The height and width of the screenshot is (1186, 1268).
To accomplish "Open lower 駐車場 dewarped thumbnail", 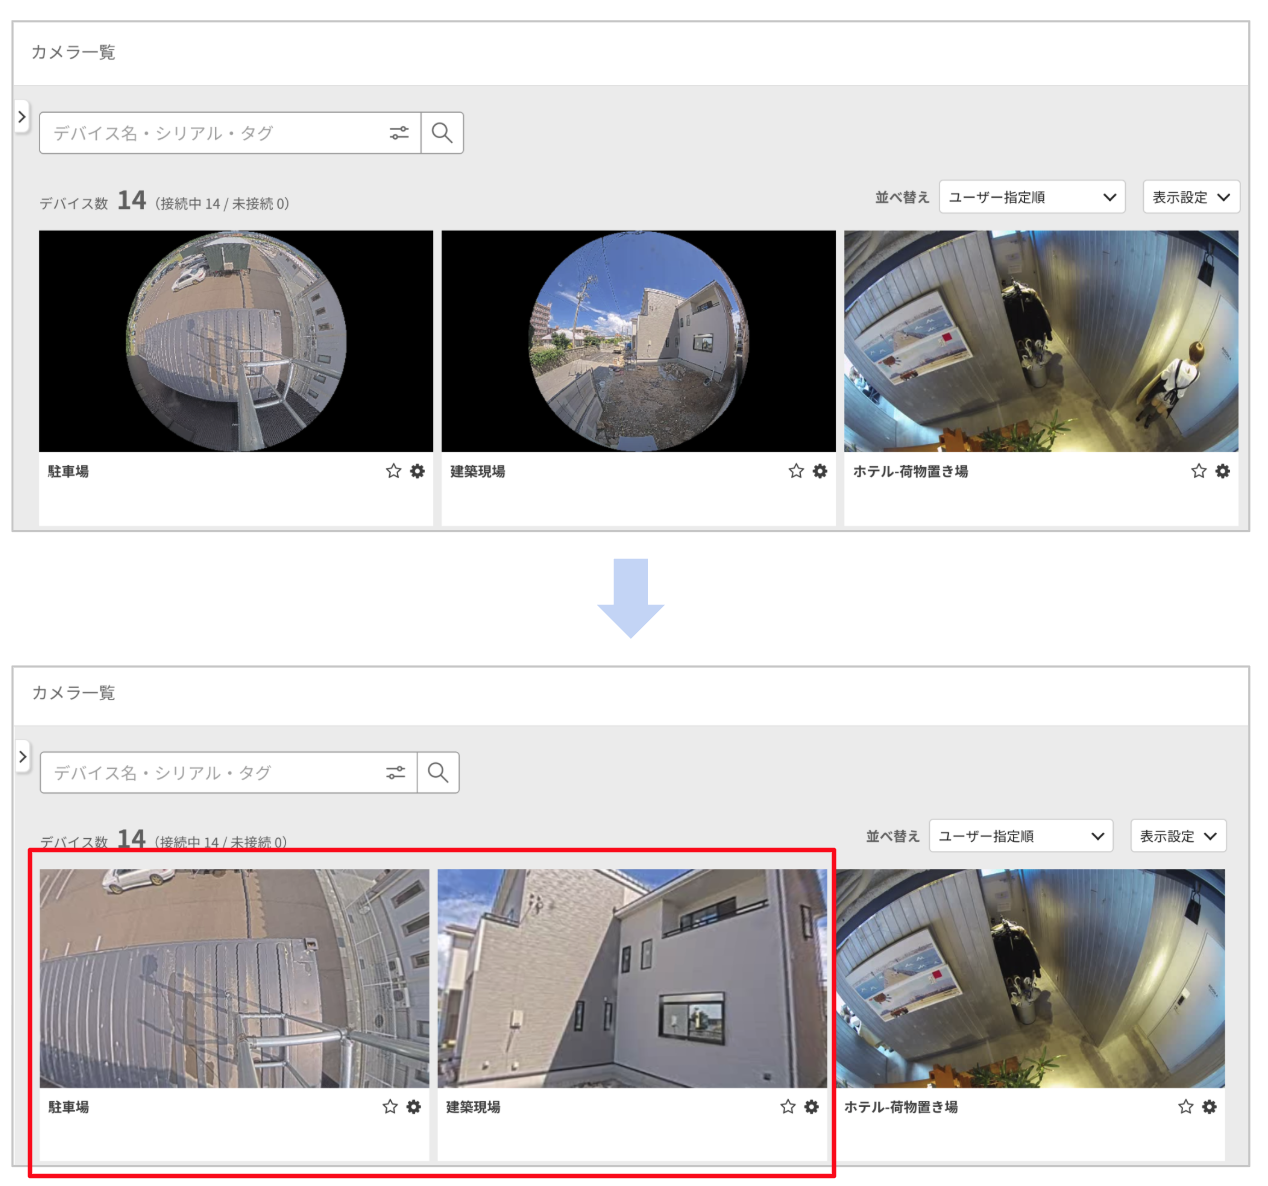I will click(234, 978).
